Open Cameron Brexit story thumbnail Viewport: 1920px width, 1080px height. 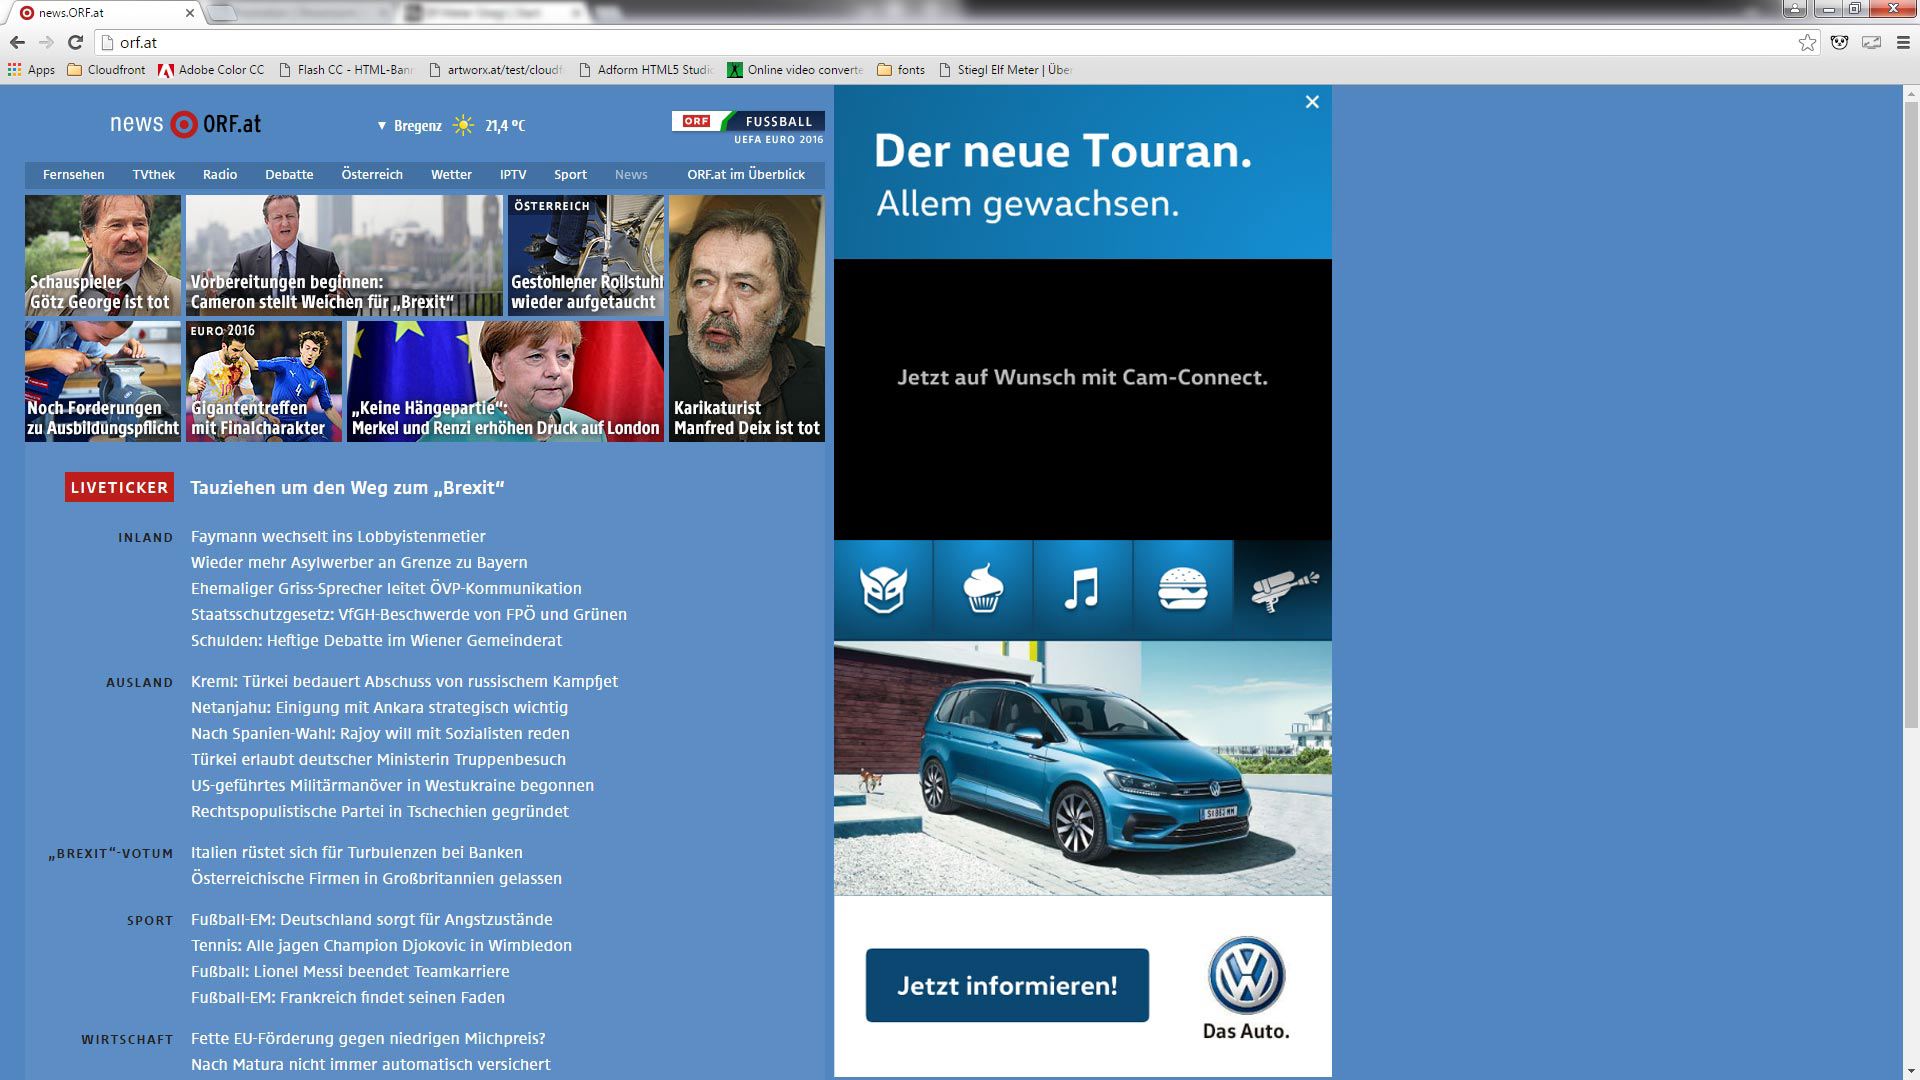tap(344, 255)
